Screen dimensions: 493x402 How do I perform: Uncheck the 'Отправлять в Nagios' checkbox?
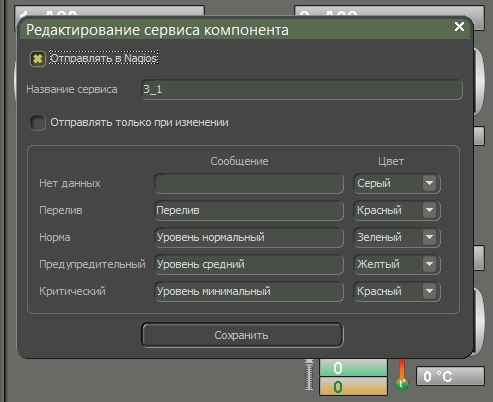click(x=38, y=59)
